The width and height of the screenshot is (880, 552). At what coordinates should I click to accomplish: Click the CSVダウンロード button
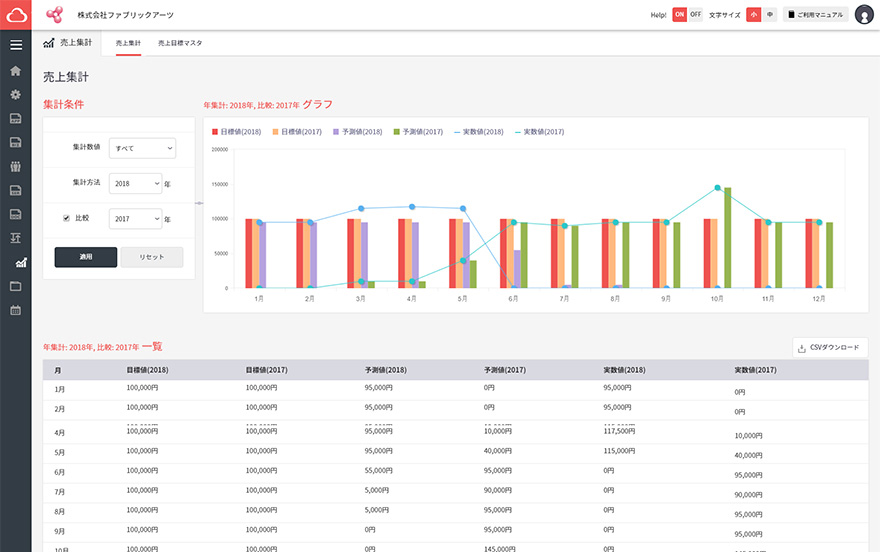[x=830, y=348]
